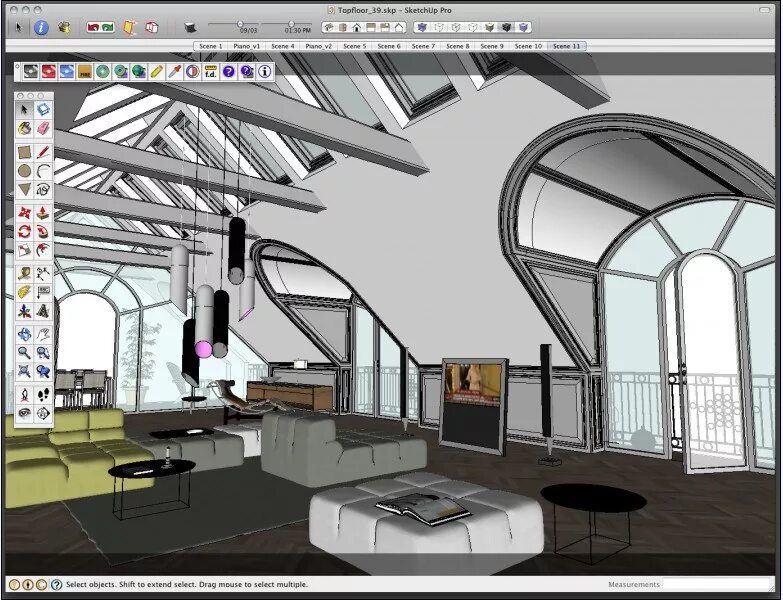The width and height of the screenshot is (783, 600).
Task: Switch to Iso view icon
Action: [x=328, y=27]
